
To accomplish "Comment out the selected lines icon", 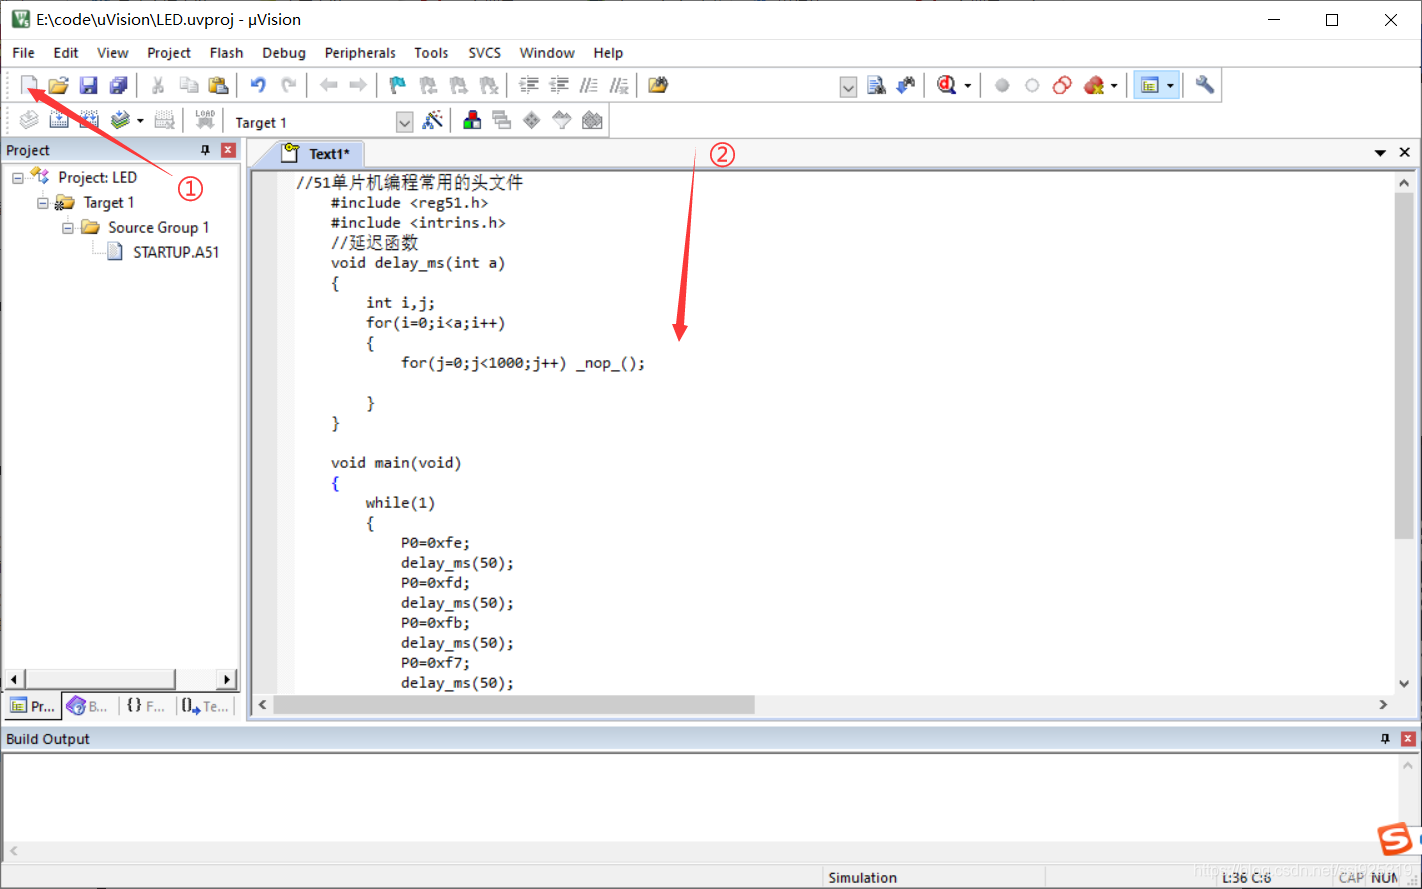I will [590, 85].
